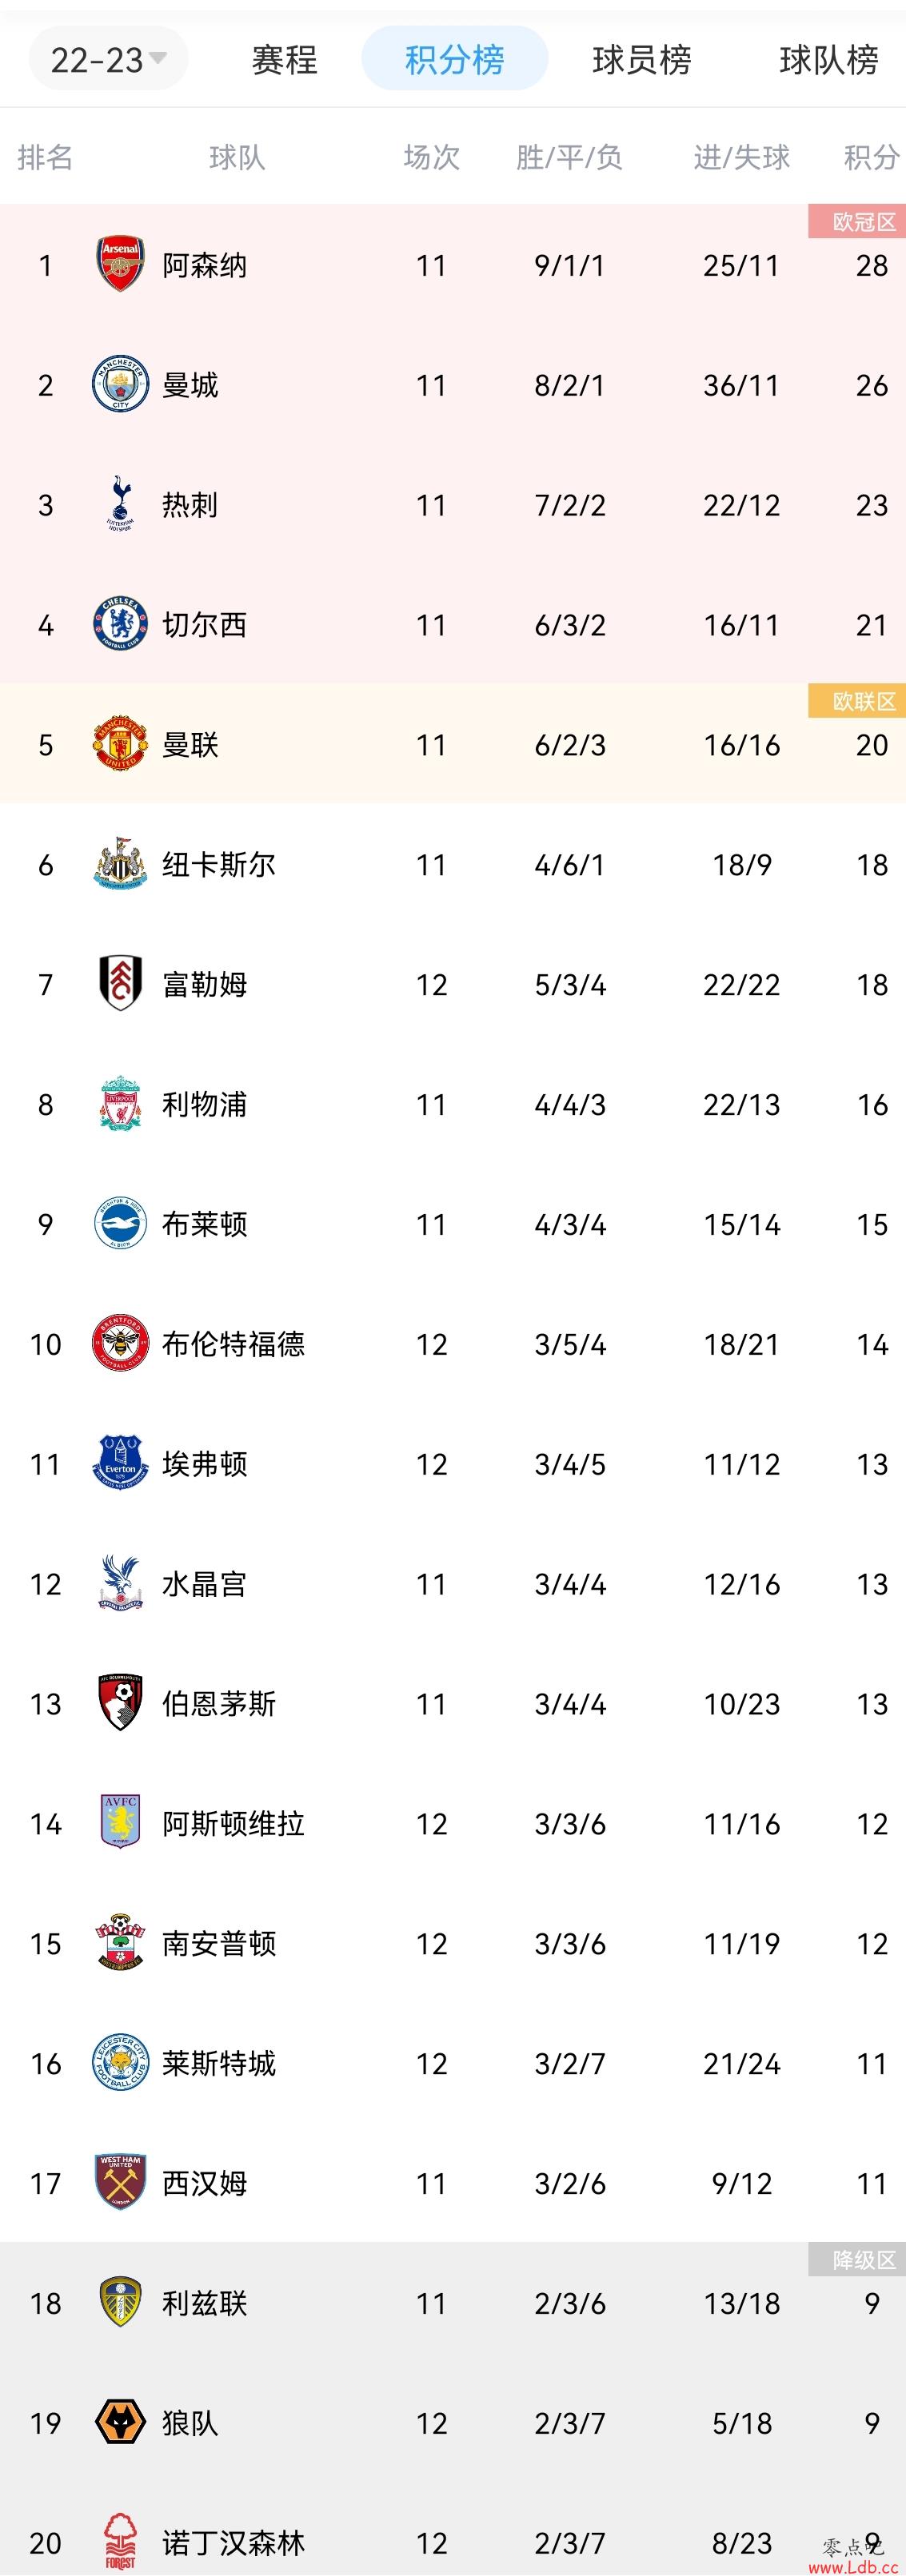Tap the Arsenal club crest
The image size is (906, 2576).
click(x=120, y=265)
